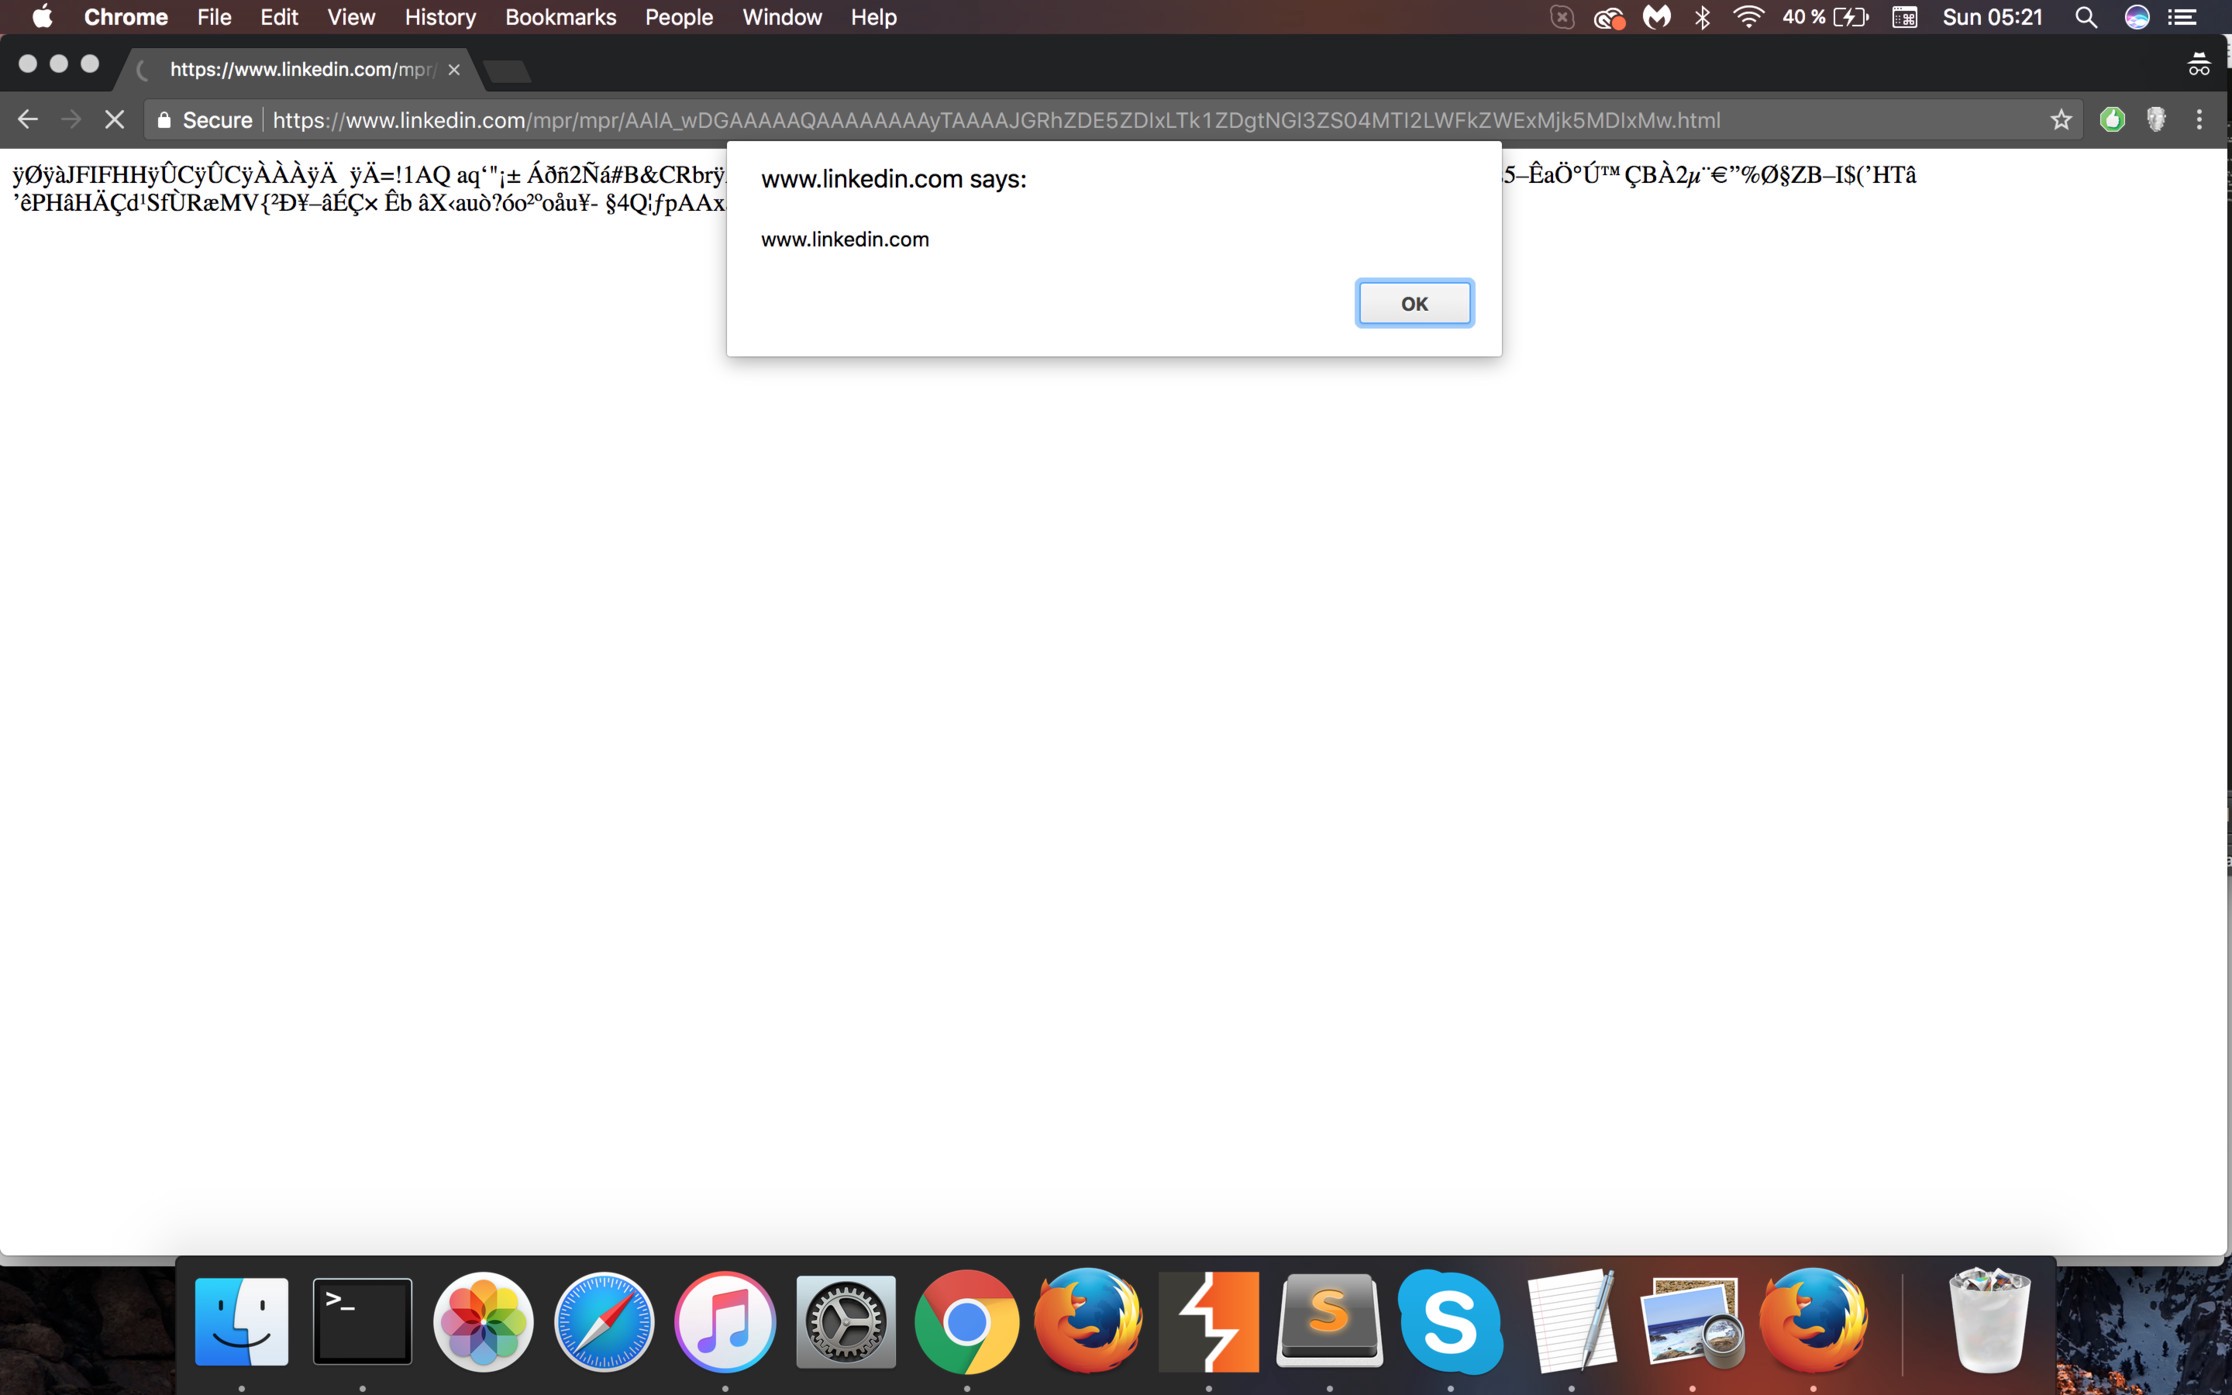Open iTunes from the Dock
The image size is (2232, 1395).
[725, 1321]
